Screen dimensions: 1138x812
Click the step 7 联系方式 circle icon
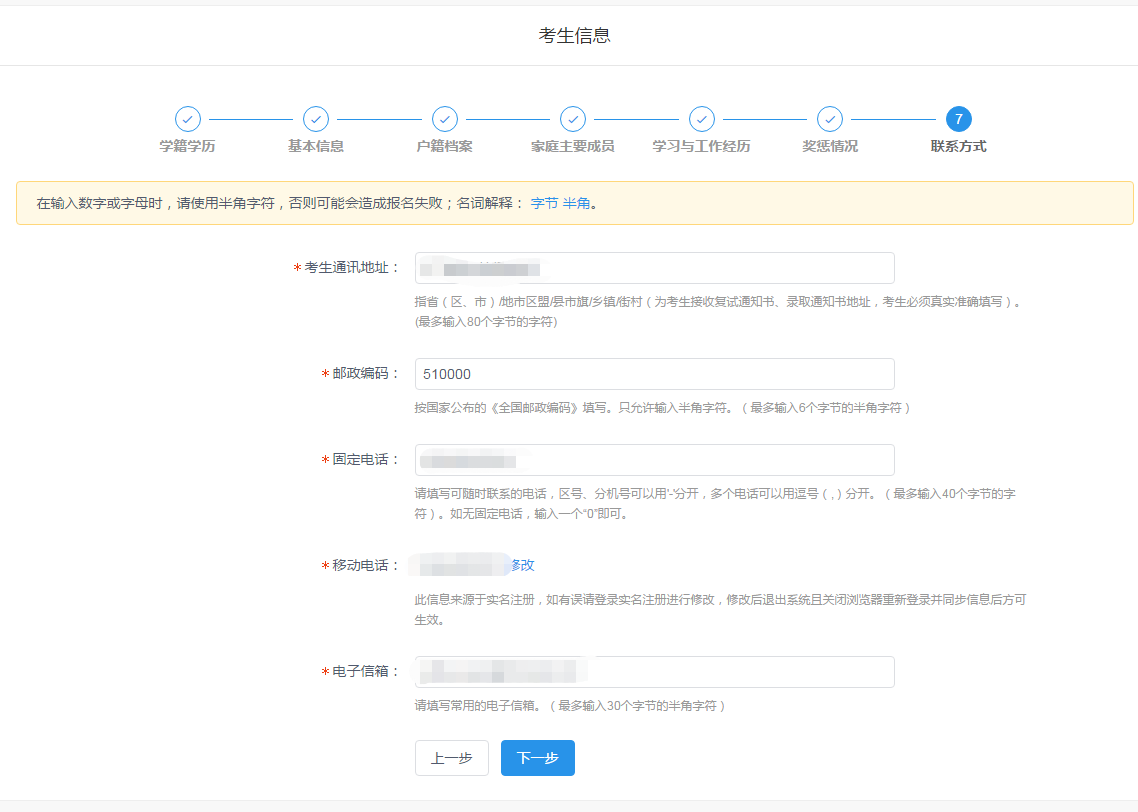click(x=958, y=119)
